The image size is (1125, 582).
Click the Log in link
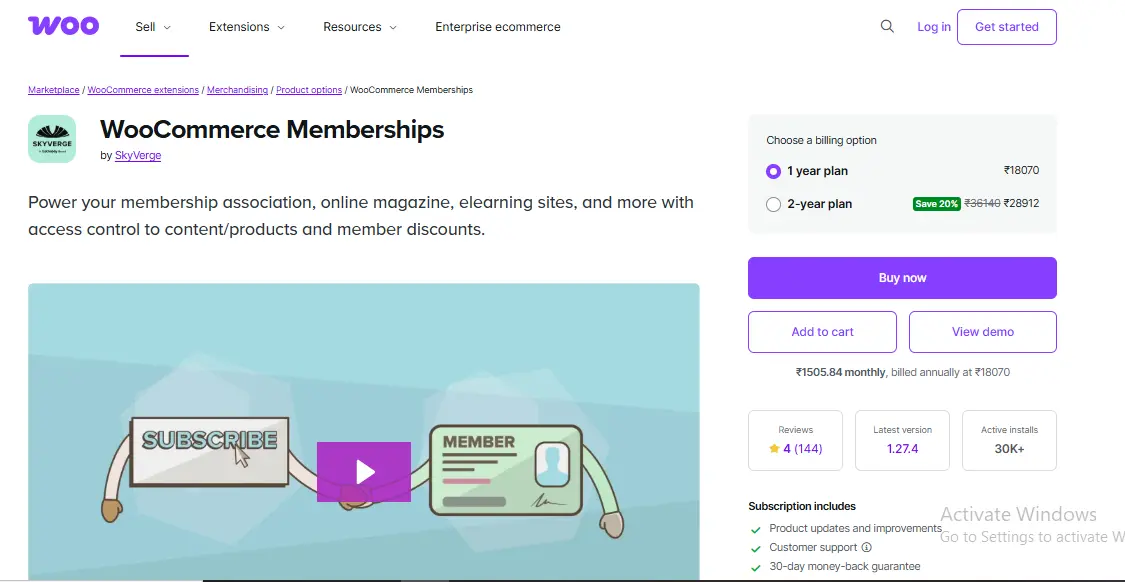point(933,27)
